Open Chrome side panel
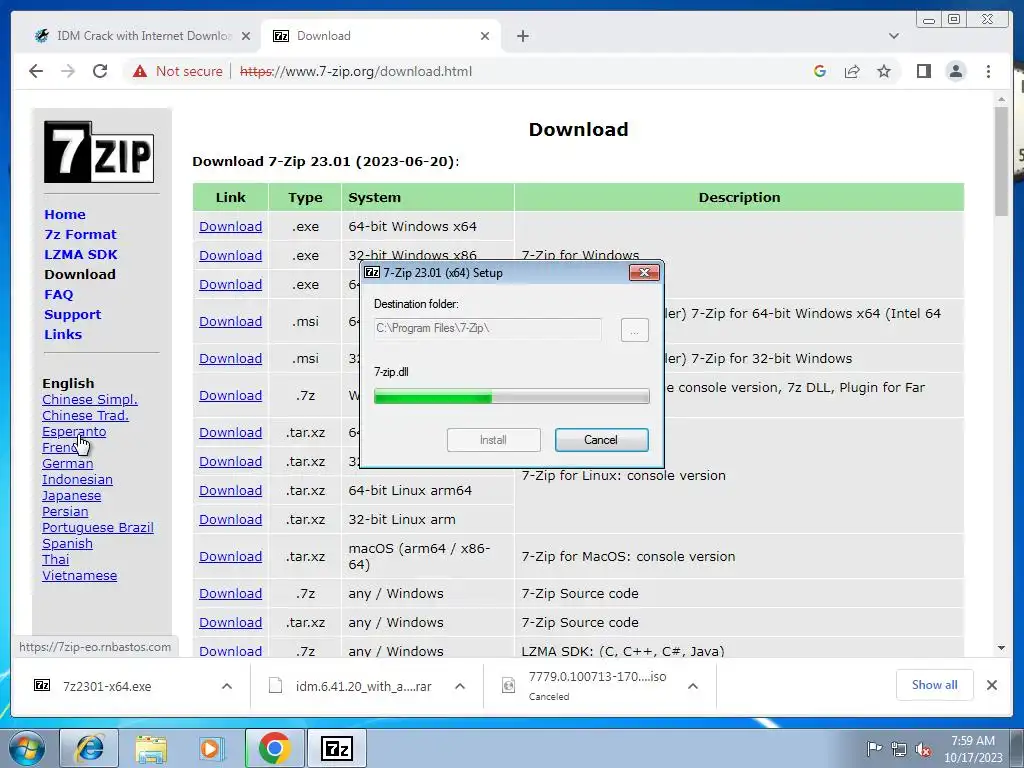This screenshot has height=768, width=1024. pos(923,71)
